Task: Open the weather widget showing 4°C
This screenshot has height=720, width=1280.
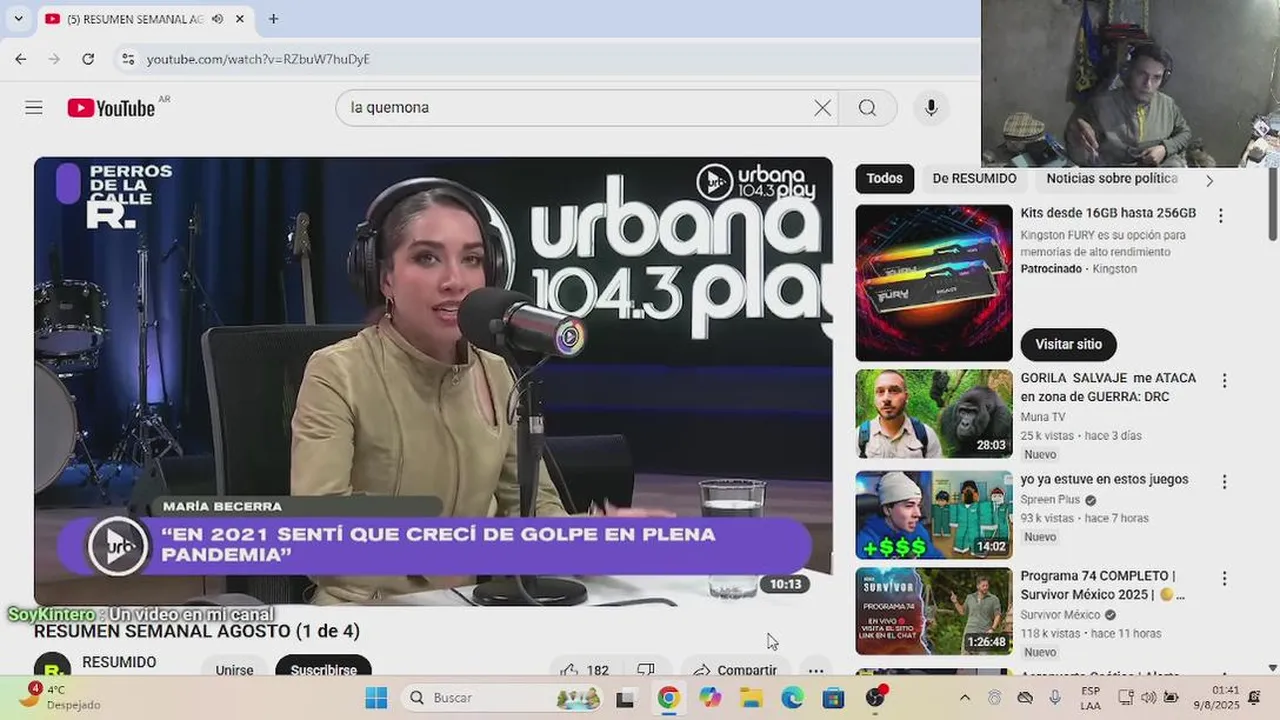Action: coord(60,697)
